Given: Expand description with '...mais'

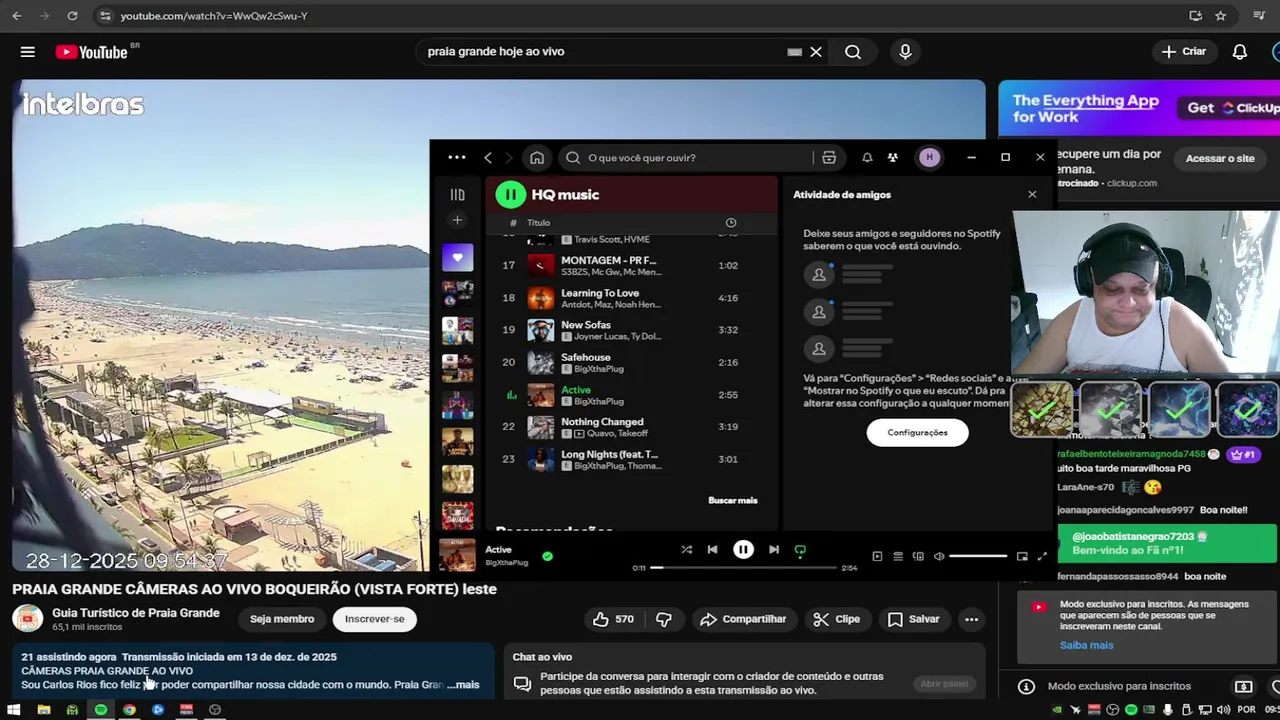Looking at the screenshot, I should [463, 685].
